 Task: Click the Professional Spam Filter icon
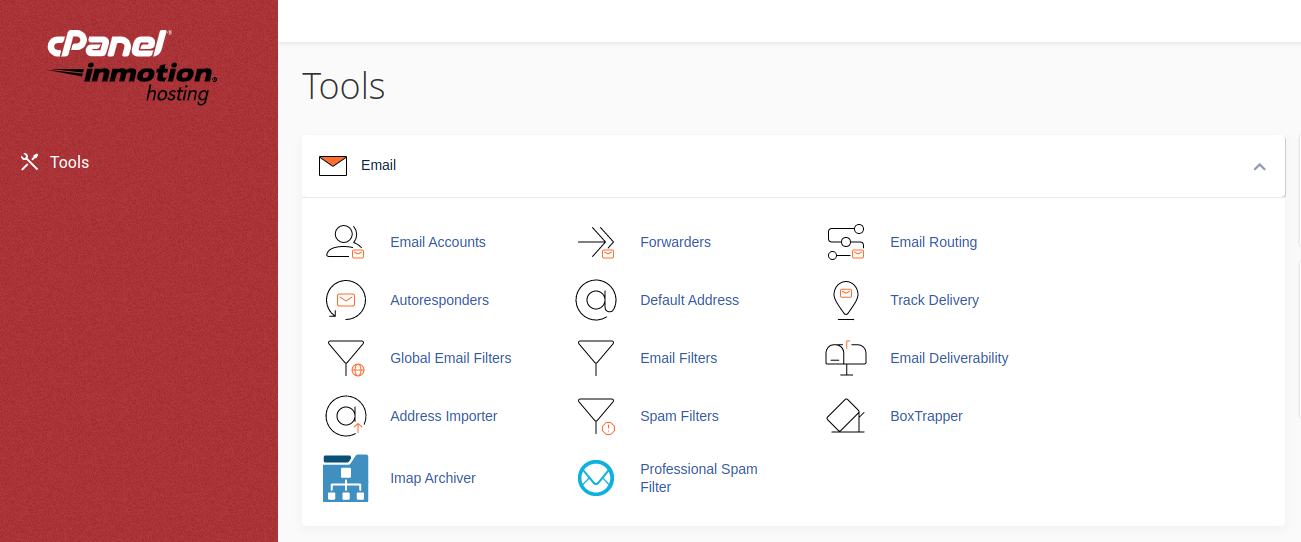tap(596, 478)
